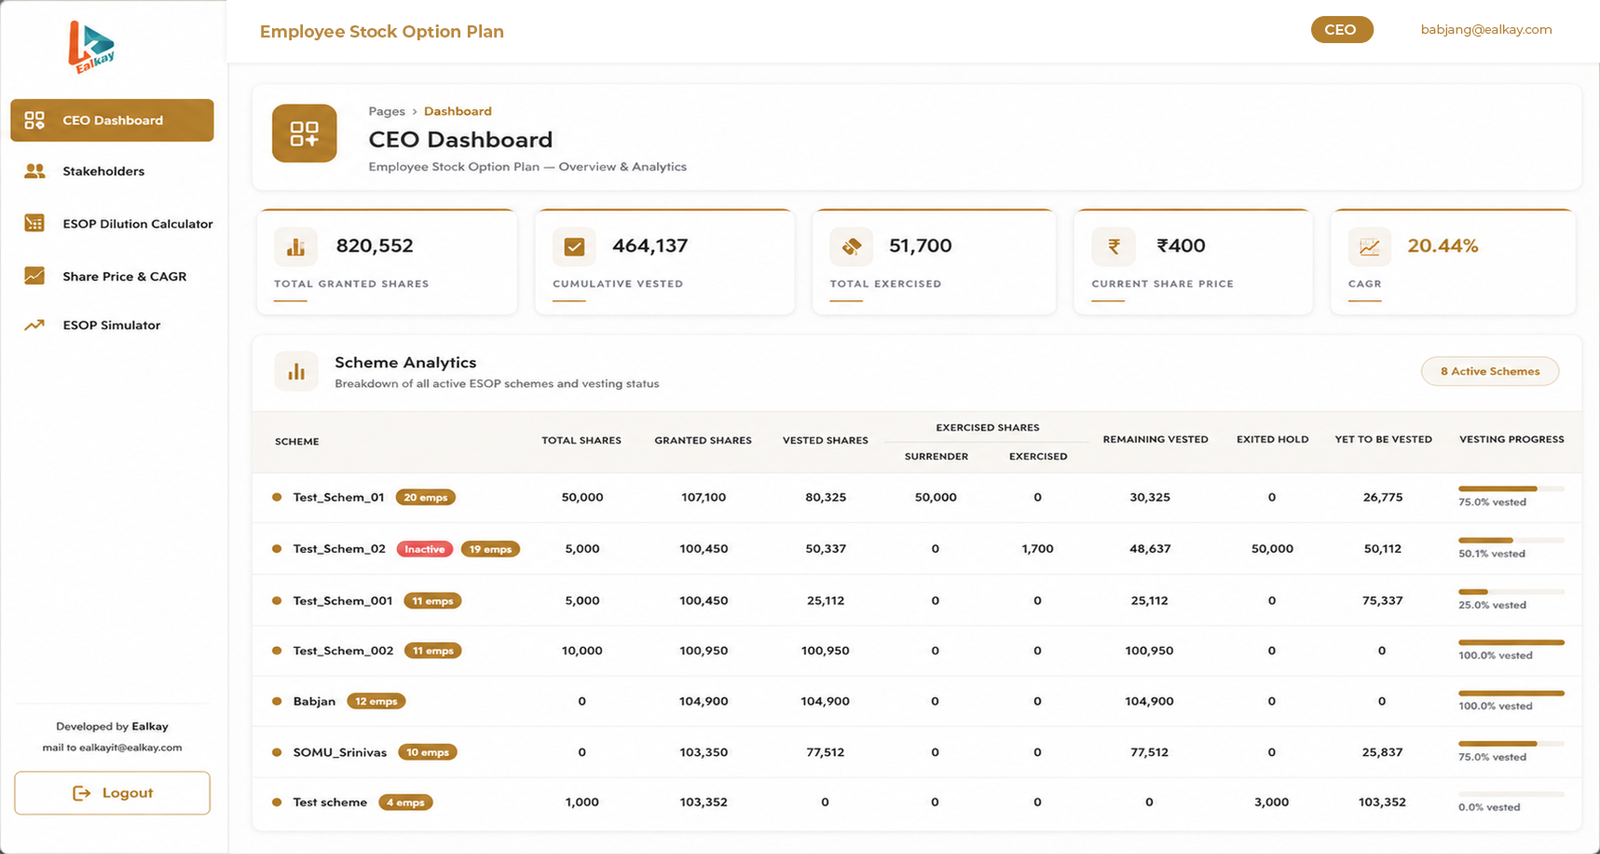This screenshot has height=854, width=1600.
Task: Click the 51,700 total exercised value
Action: (x=920, y=246)
